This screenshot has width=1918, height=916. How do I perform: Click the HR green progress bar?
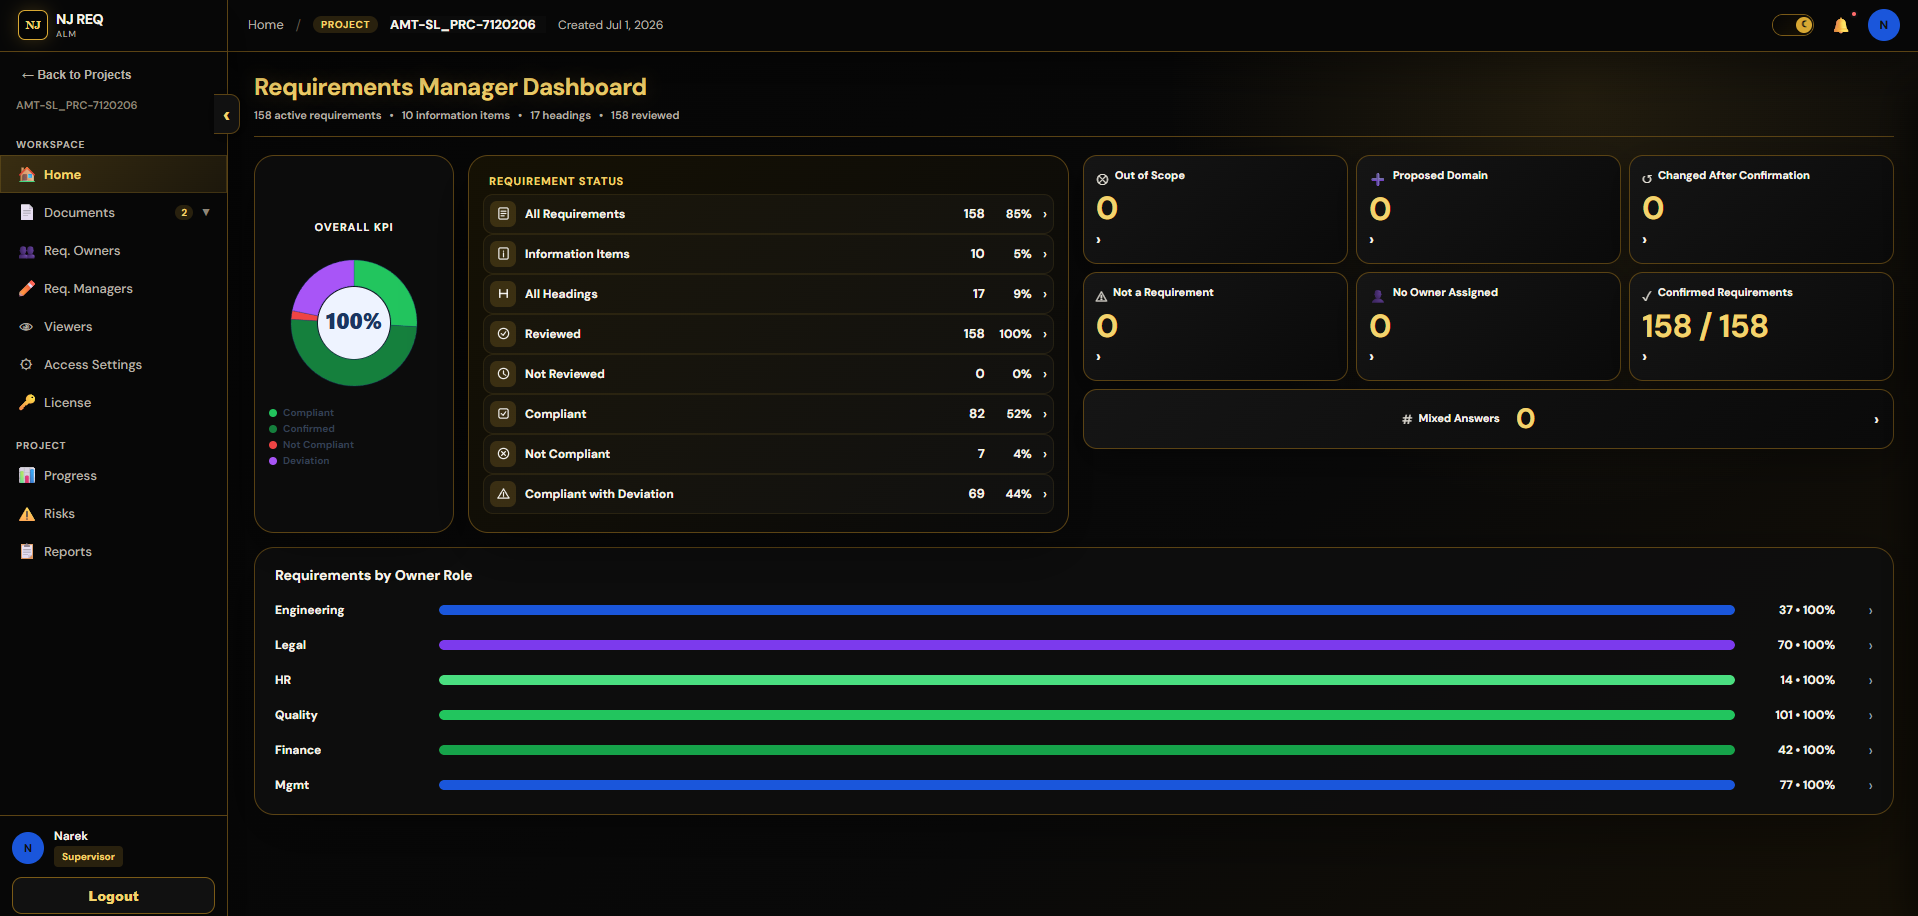pos(1087,680)
